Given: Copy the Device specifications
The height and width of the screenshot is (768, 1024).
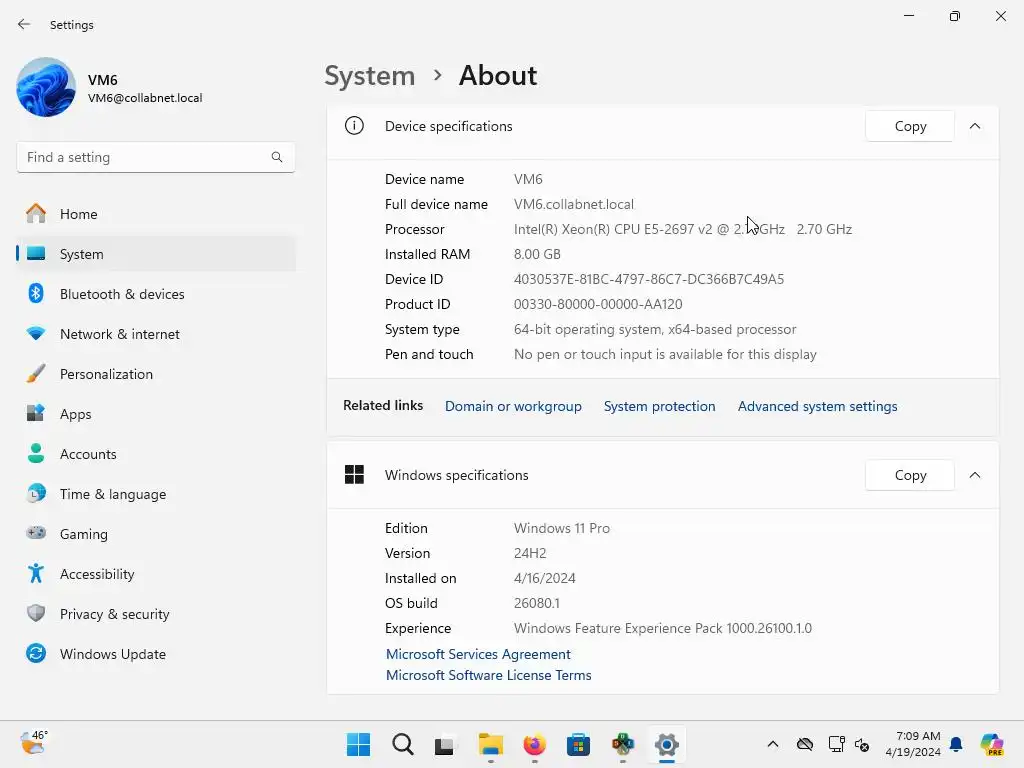Looking at the screenshot, I should [x=910, y=126].
